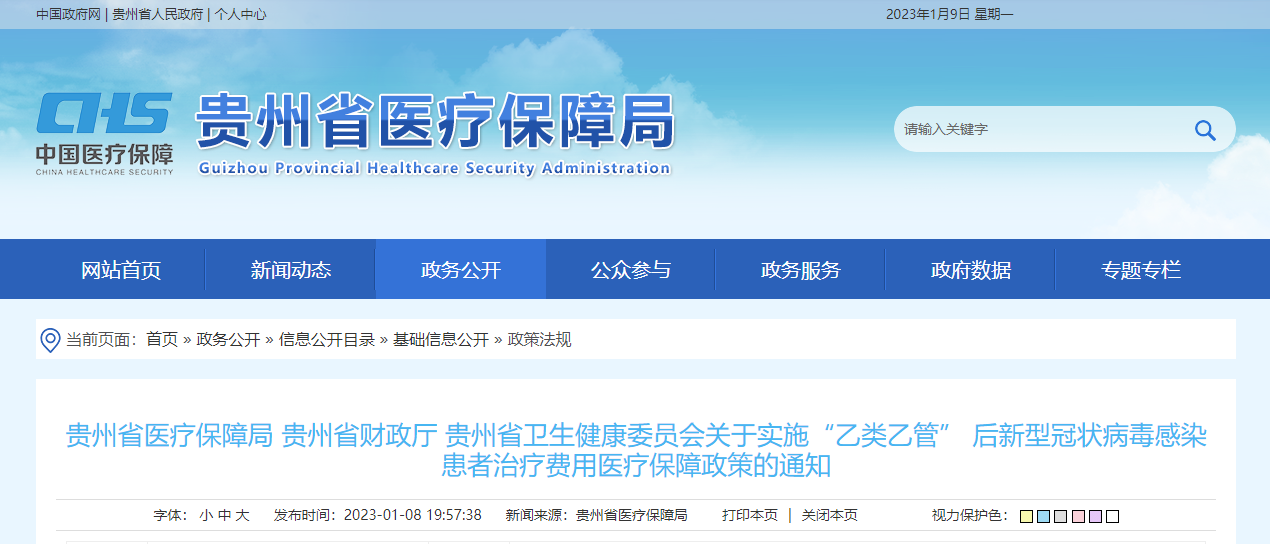Select the gray eye-protection color swatch
1270x544 pixels.
click(x=1060, y=516)
